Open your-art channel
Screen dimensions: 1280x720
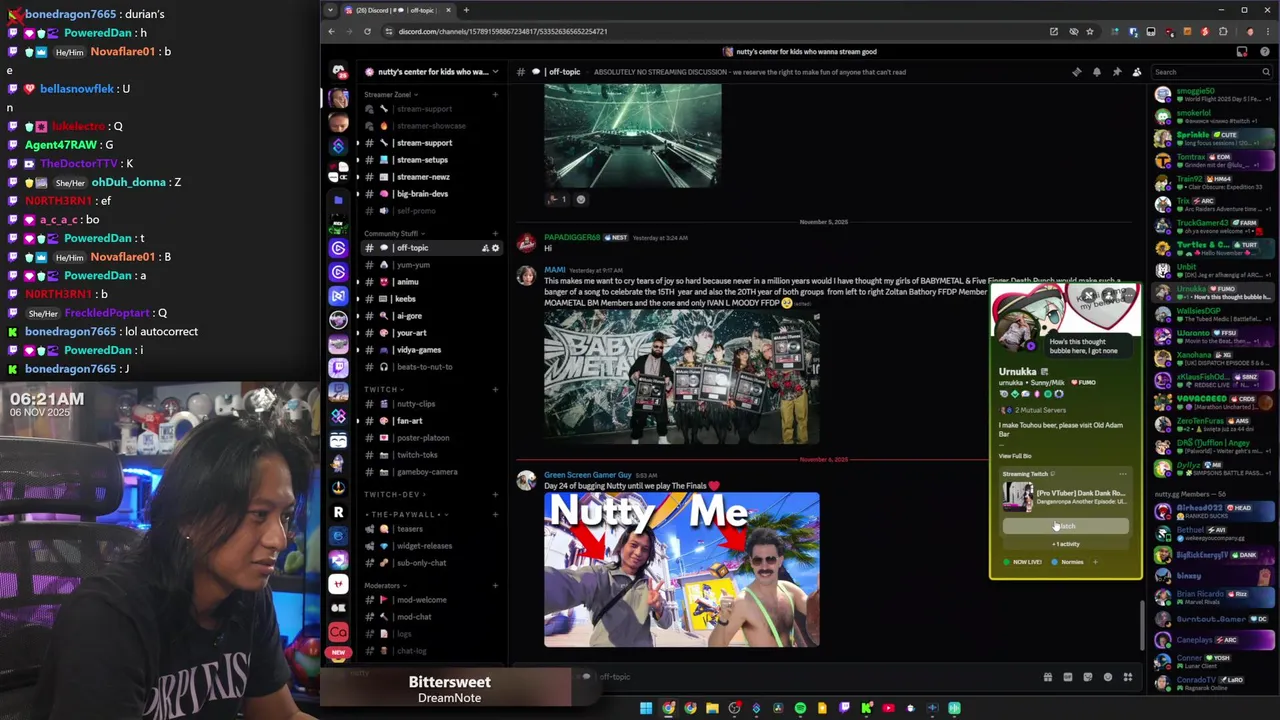click(430, 333)
